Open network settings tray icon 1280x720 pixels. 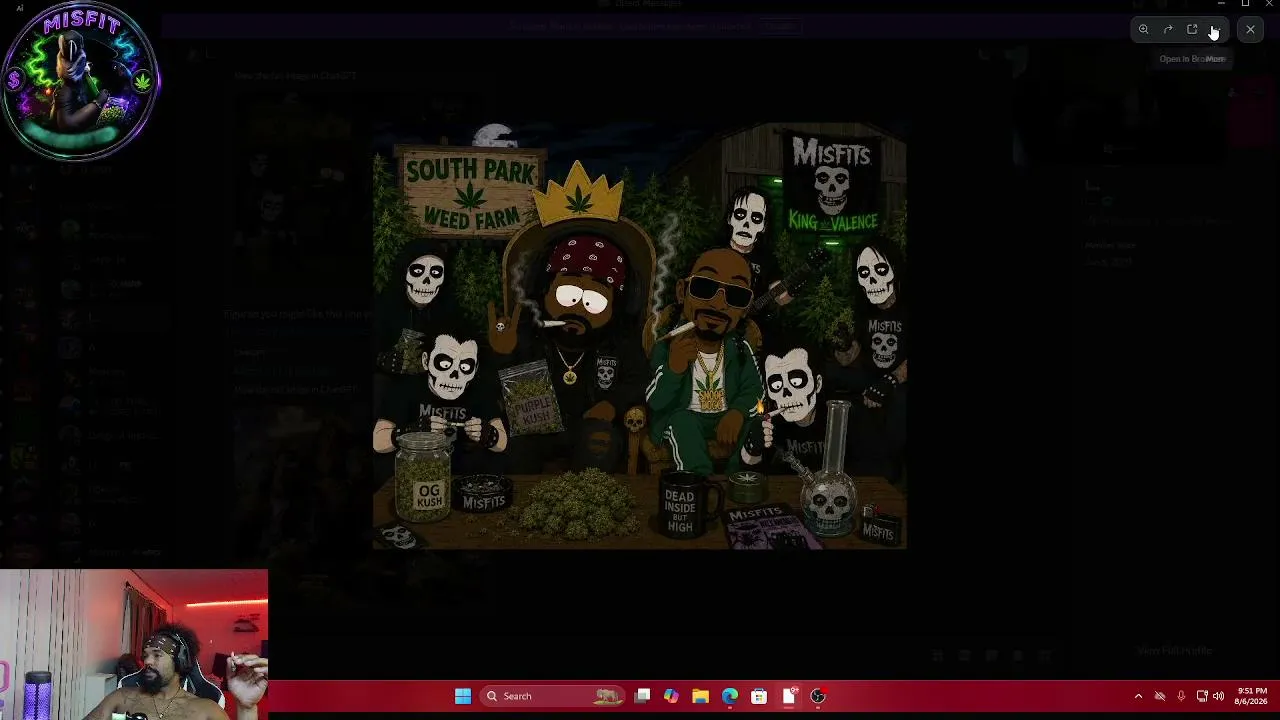click(x=1202, y=696)
